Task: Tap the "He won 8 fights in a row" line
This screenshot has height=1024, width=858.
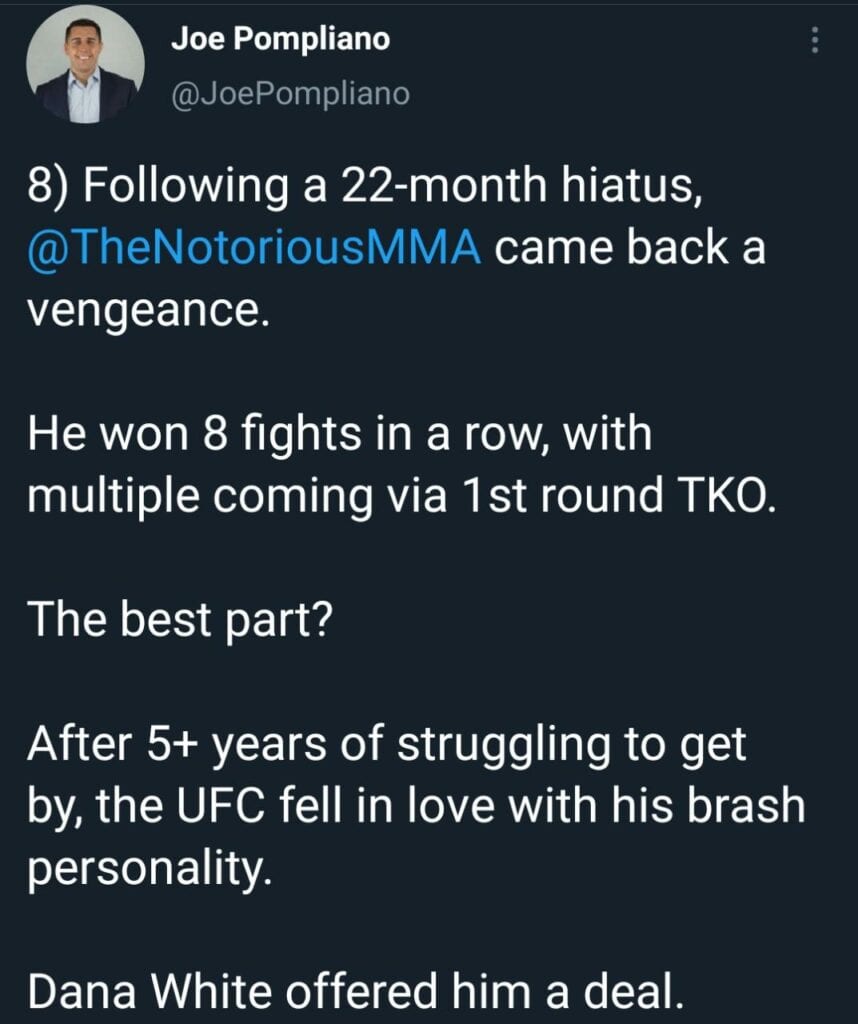Action: (x=340, y=434)
